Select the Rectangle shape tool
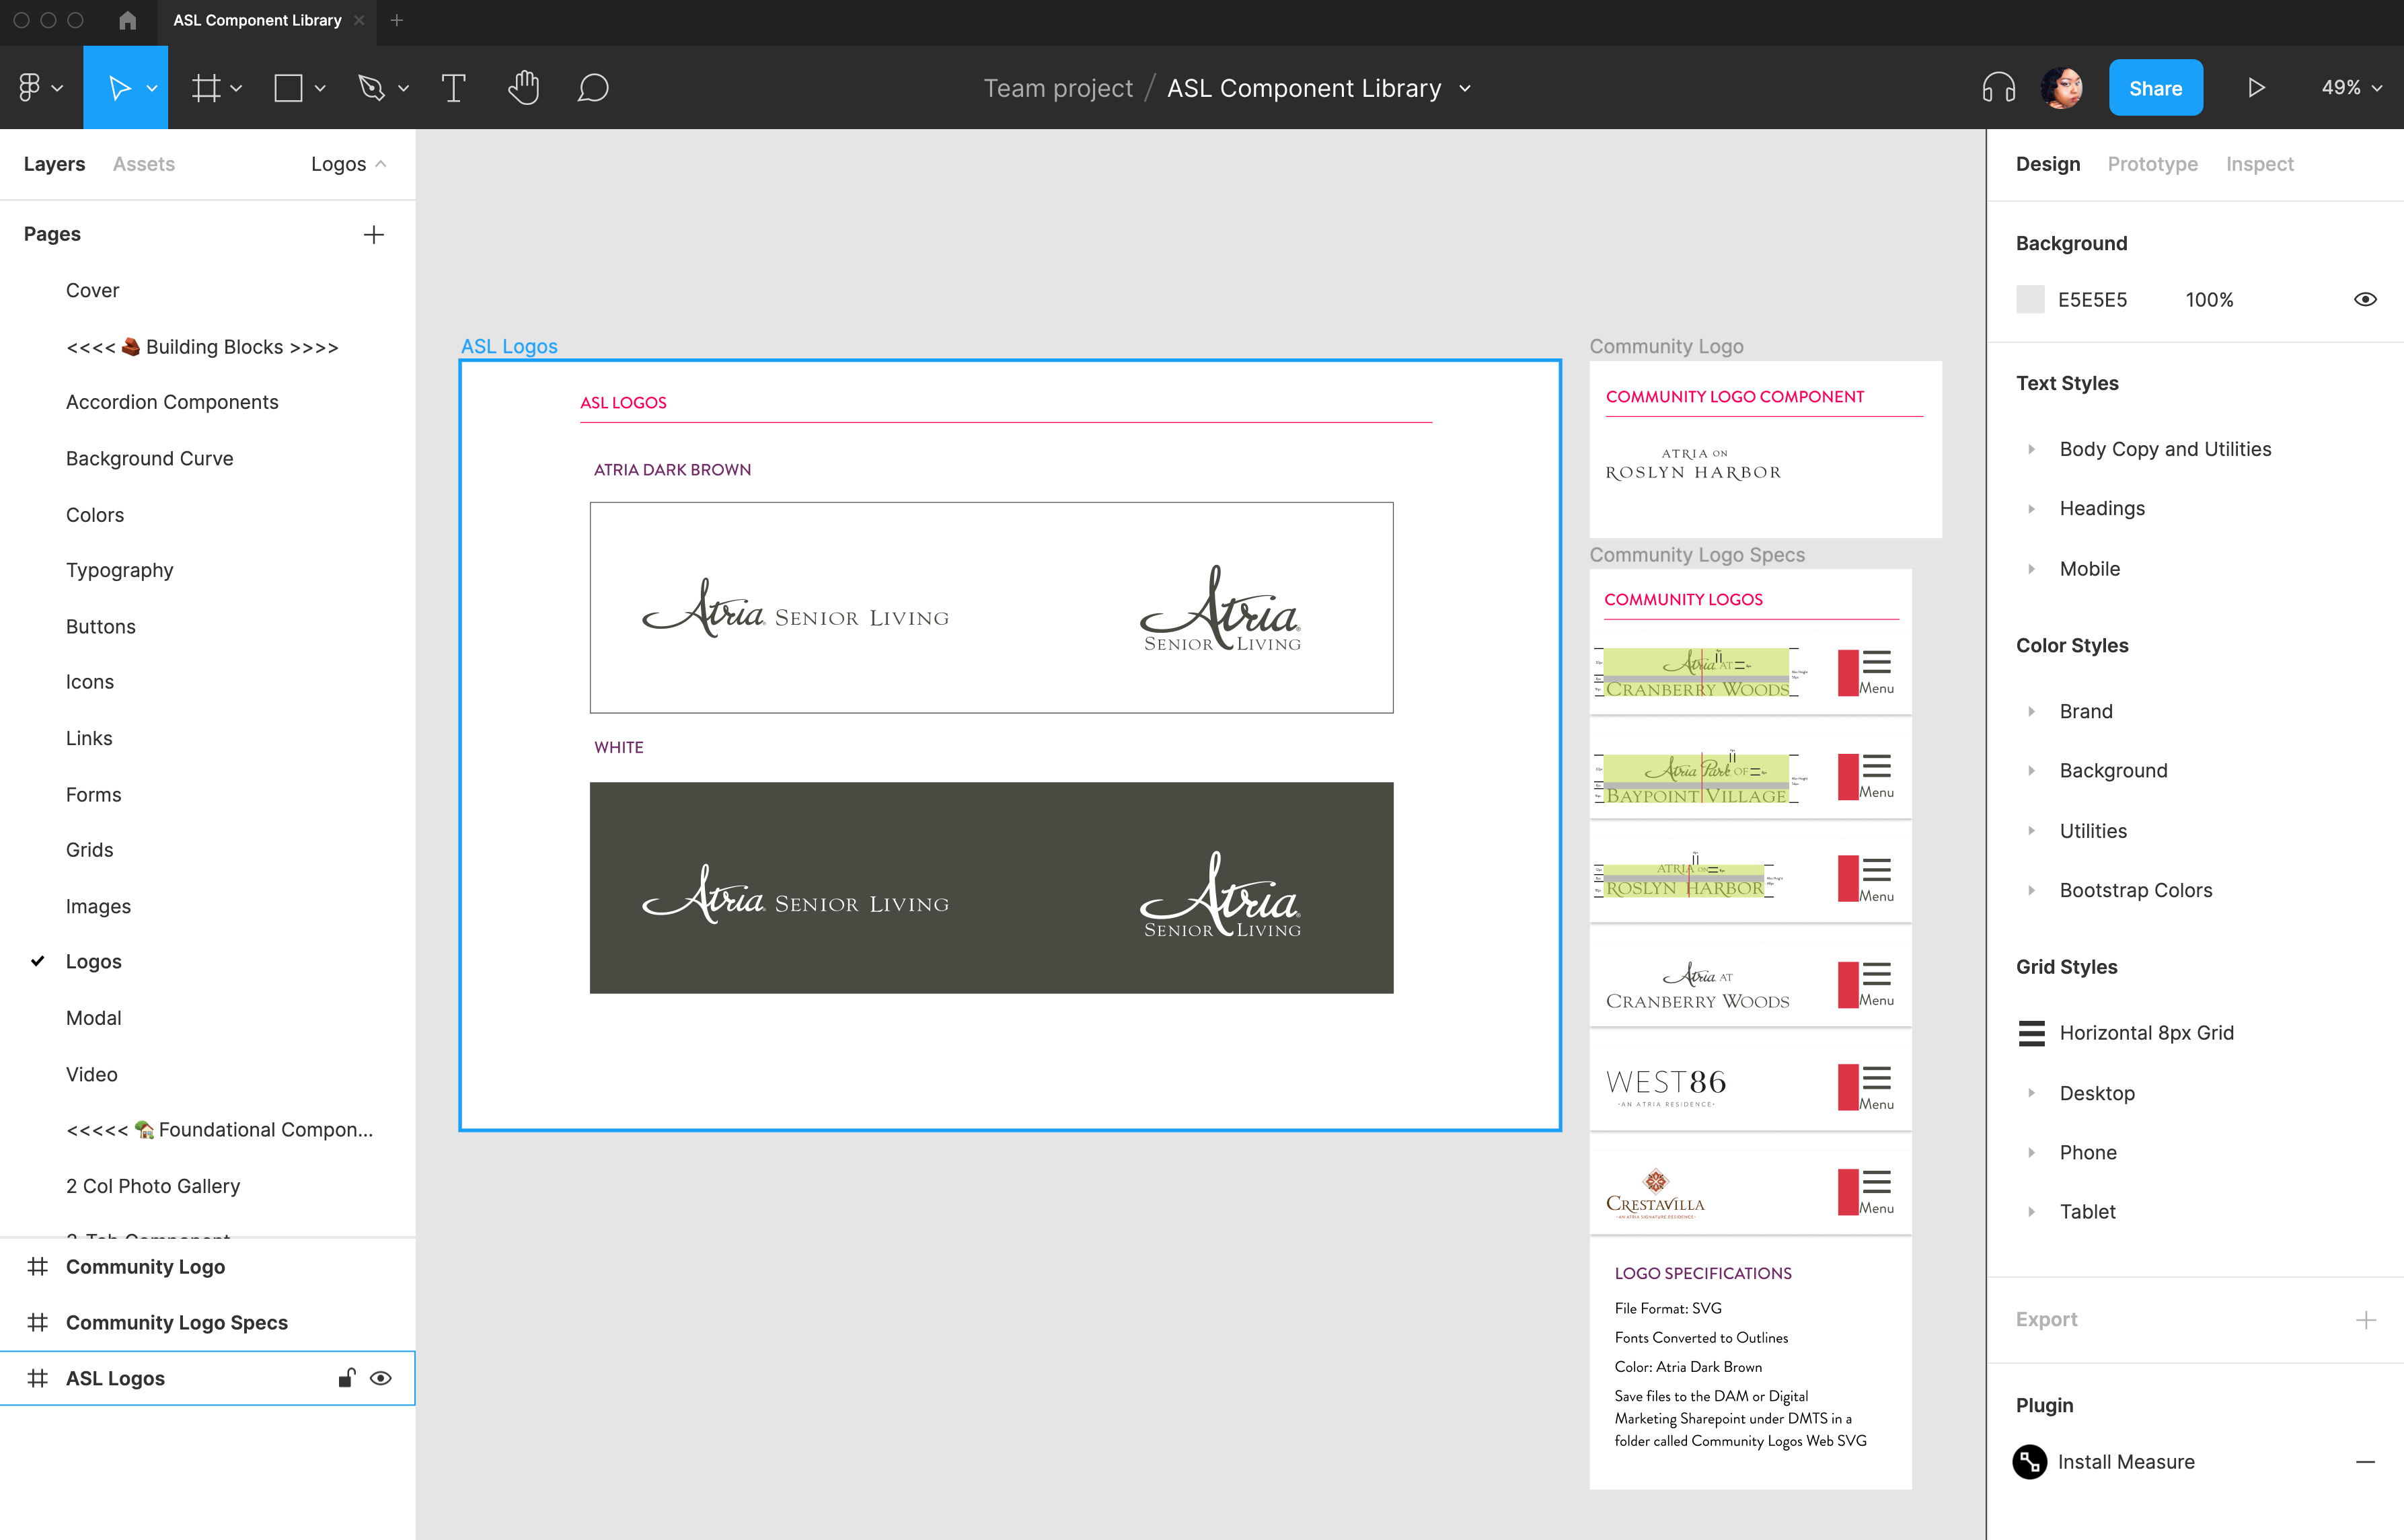Viewport: 2404px width, 1540px height. click(288, 88)
